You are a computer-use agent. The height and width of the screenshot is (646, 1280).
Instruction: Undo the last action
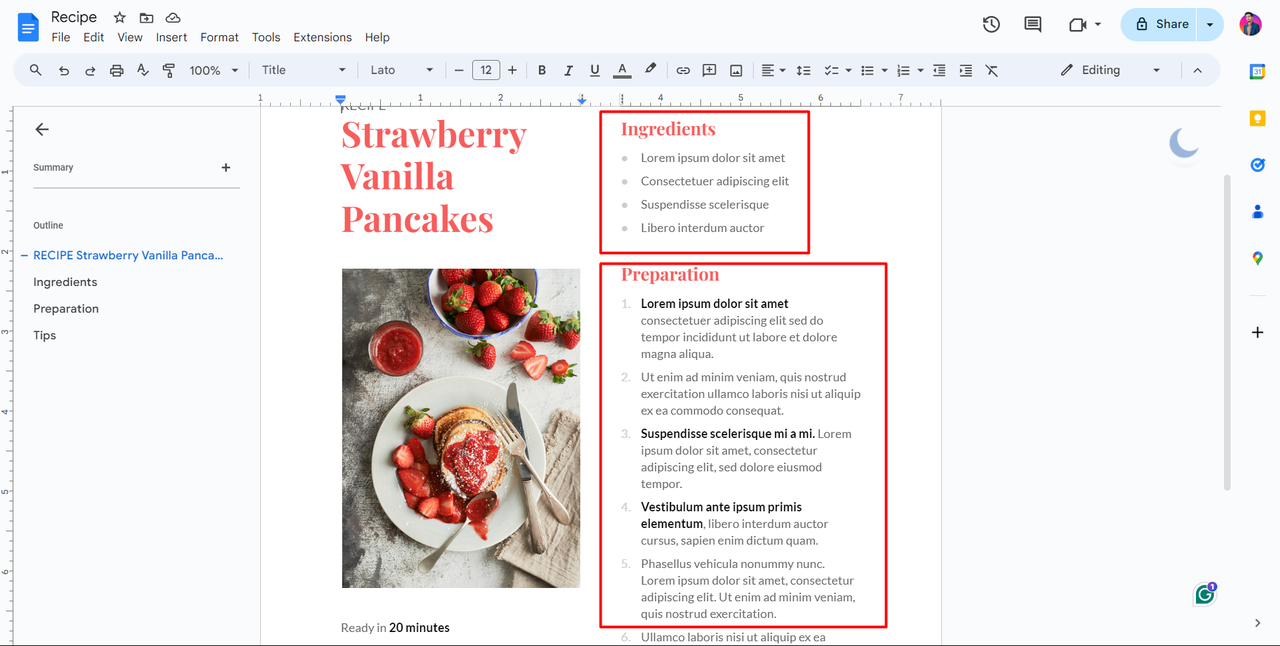(x=64, y=70)
